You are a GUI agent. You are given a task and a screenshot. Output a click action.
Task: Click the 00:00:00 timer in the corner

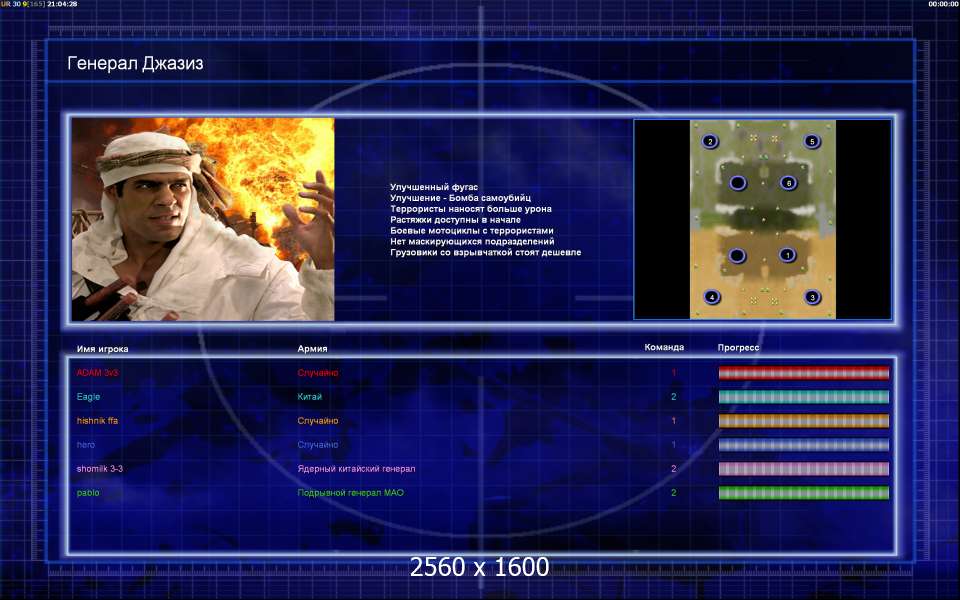click(x=943, y=4)
